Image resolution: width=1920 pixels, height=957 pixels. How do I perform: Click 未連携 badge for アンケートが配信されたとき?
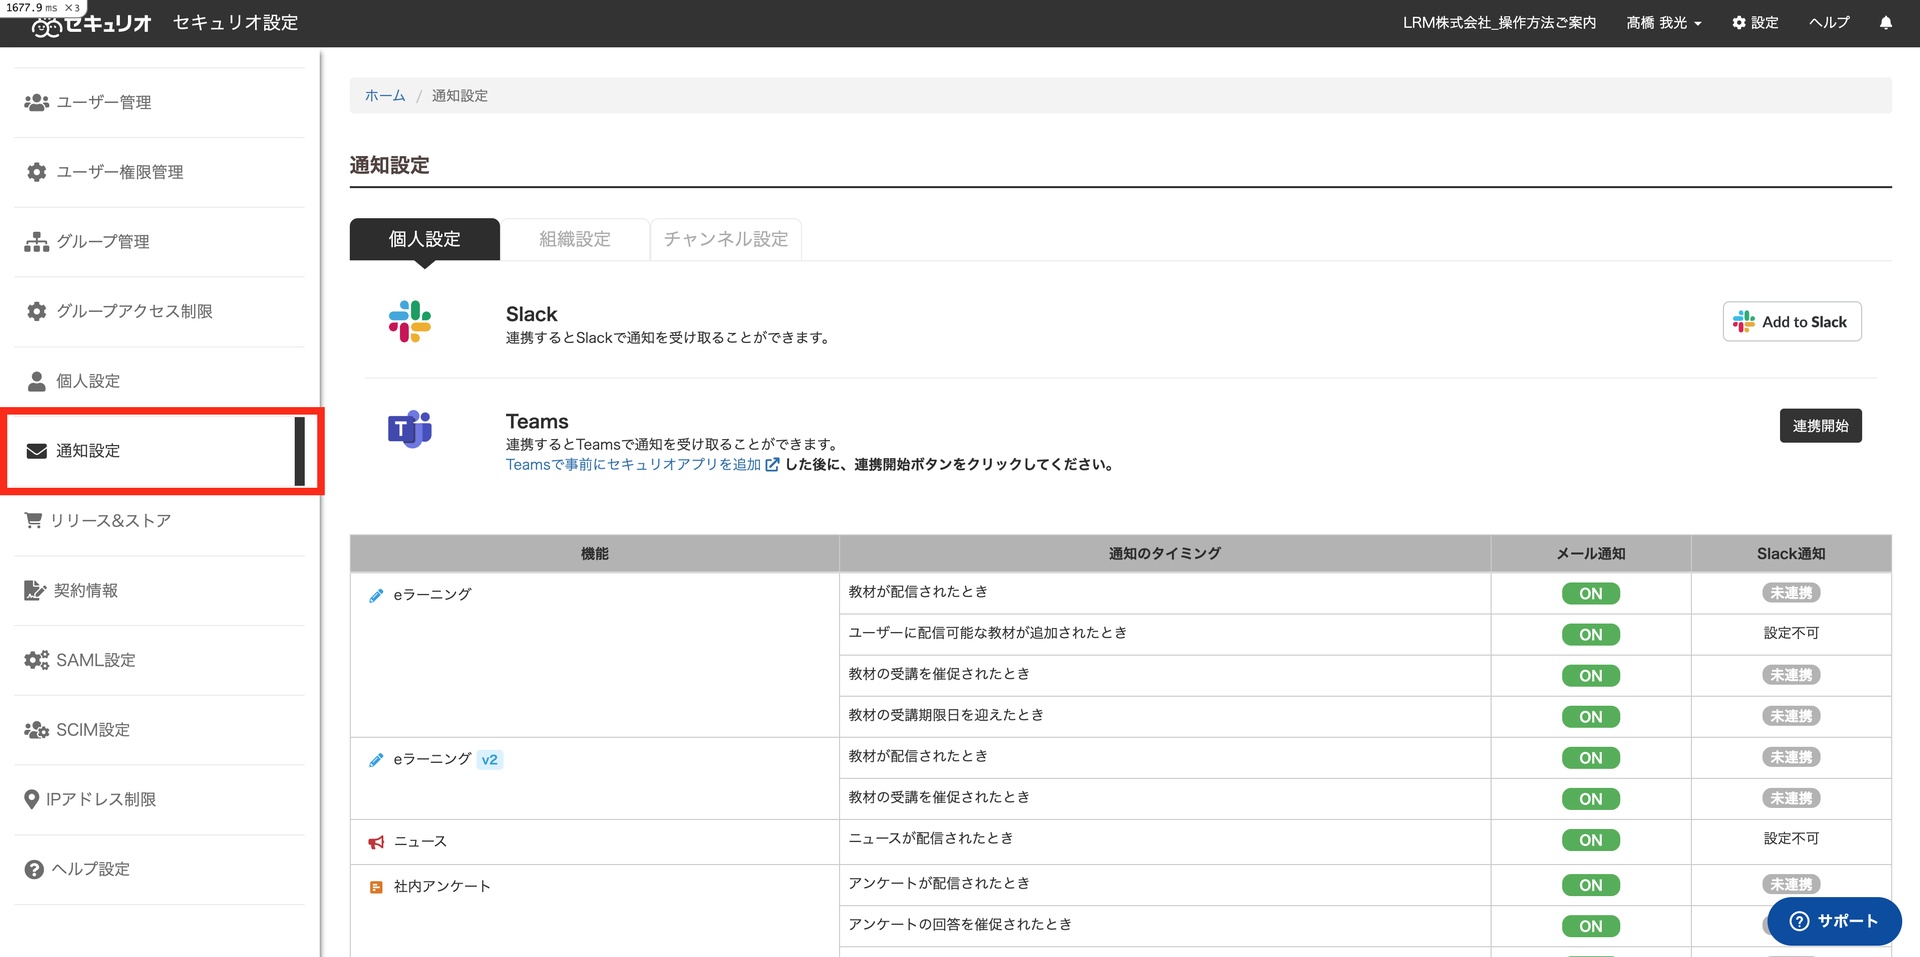click(x=1791, y=884)
